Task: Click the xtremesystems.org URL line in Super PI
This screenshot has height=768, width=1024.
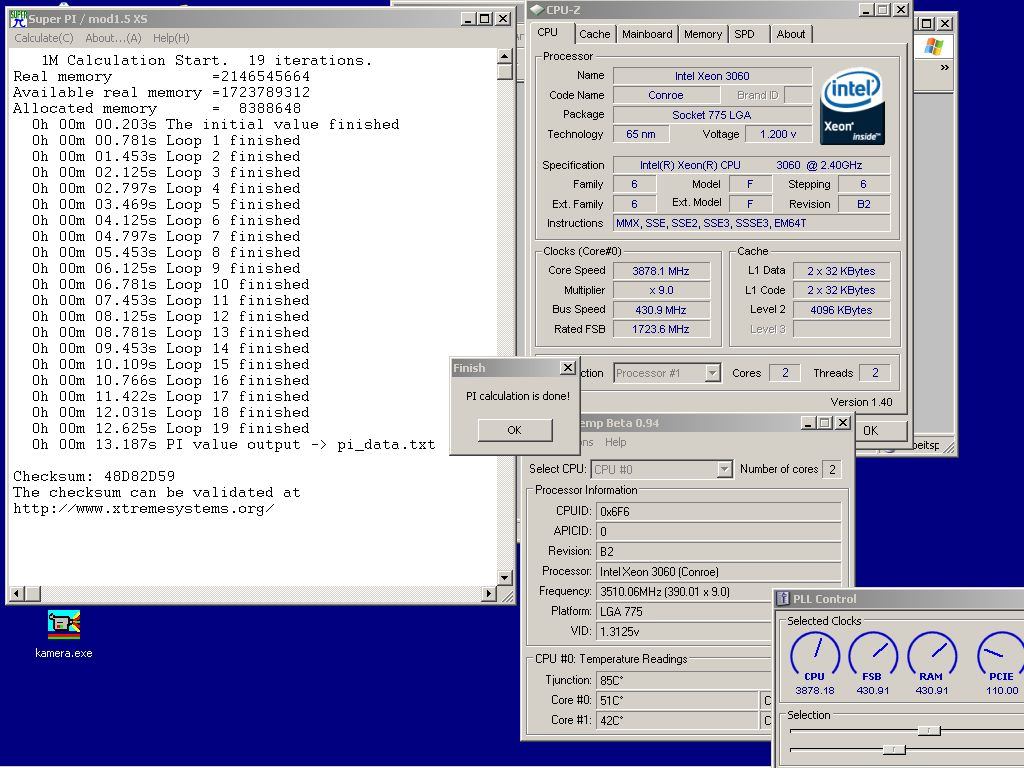Action: point(144,509)
